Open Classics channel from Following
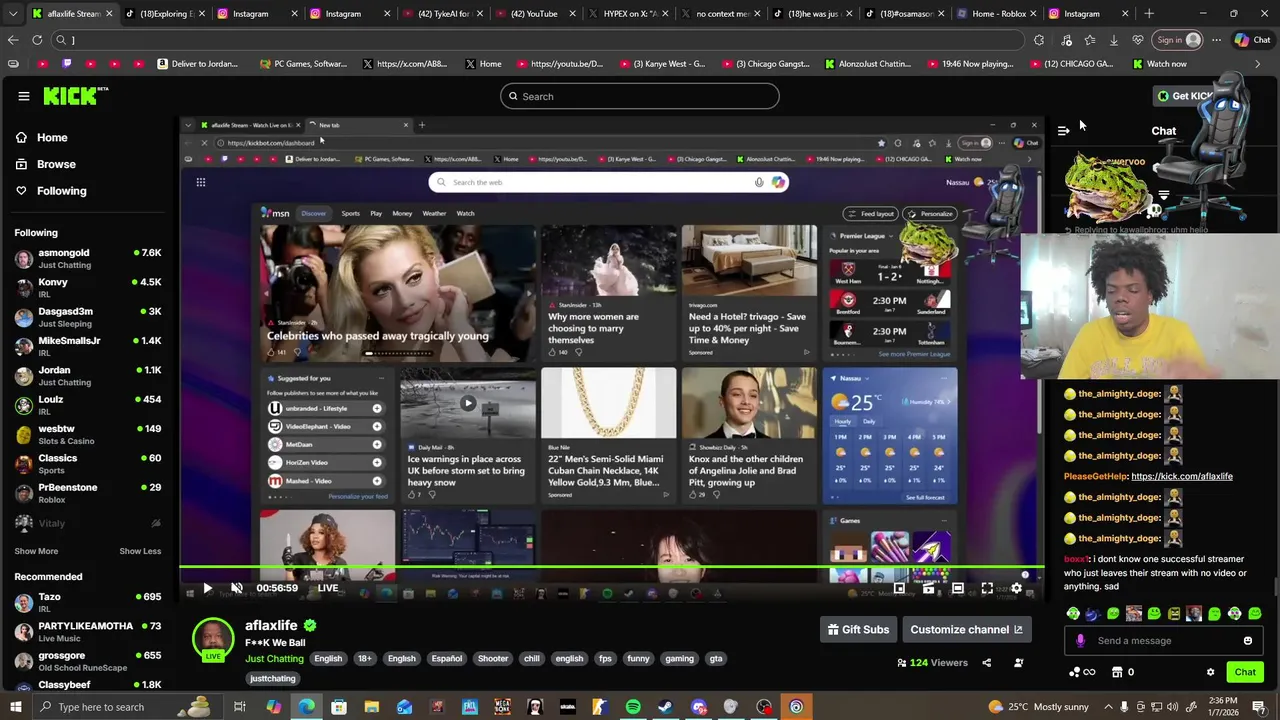The image size is (1280, 720). point(88,463)
